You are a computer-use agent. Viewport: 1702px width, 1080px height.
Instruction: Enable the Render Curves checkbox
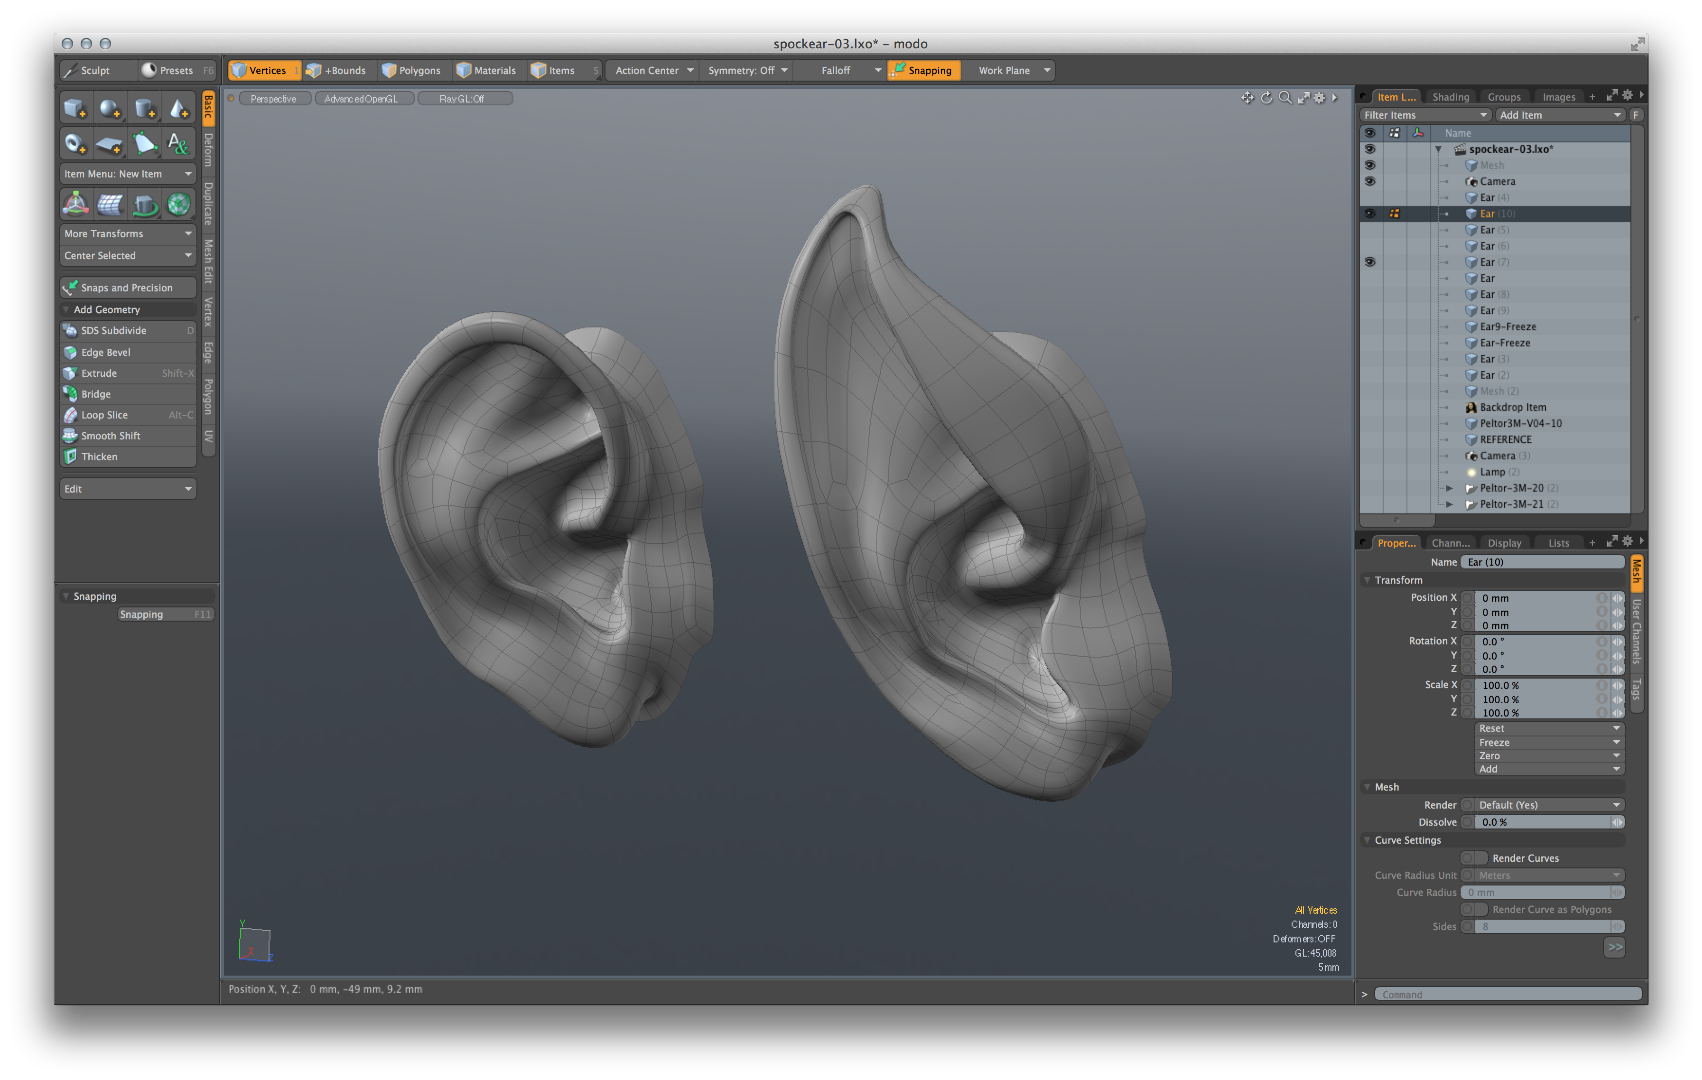click(x=1474, y=858)
